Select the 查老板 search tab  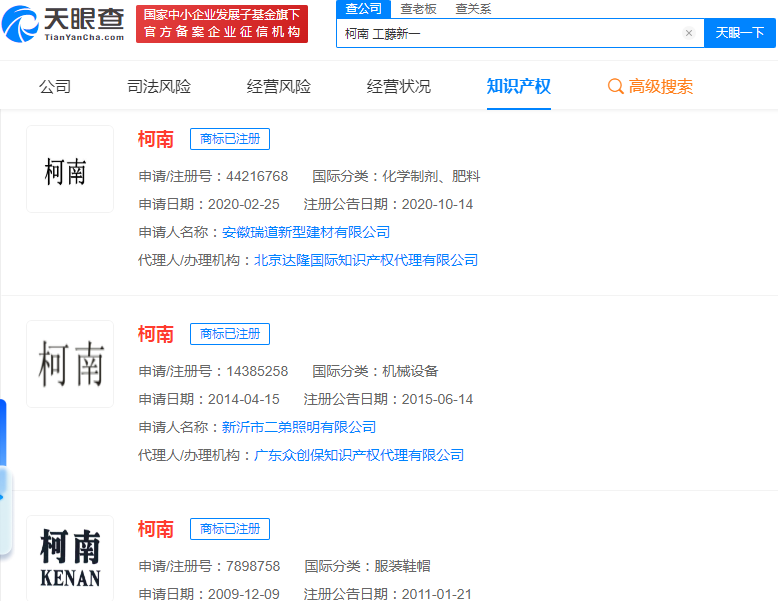coord(418,9)
